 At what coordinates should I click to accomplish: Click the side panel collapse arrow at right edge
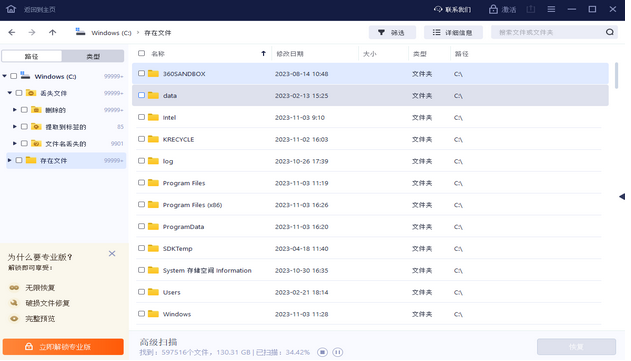[622, 196]
